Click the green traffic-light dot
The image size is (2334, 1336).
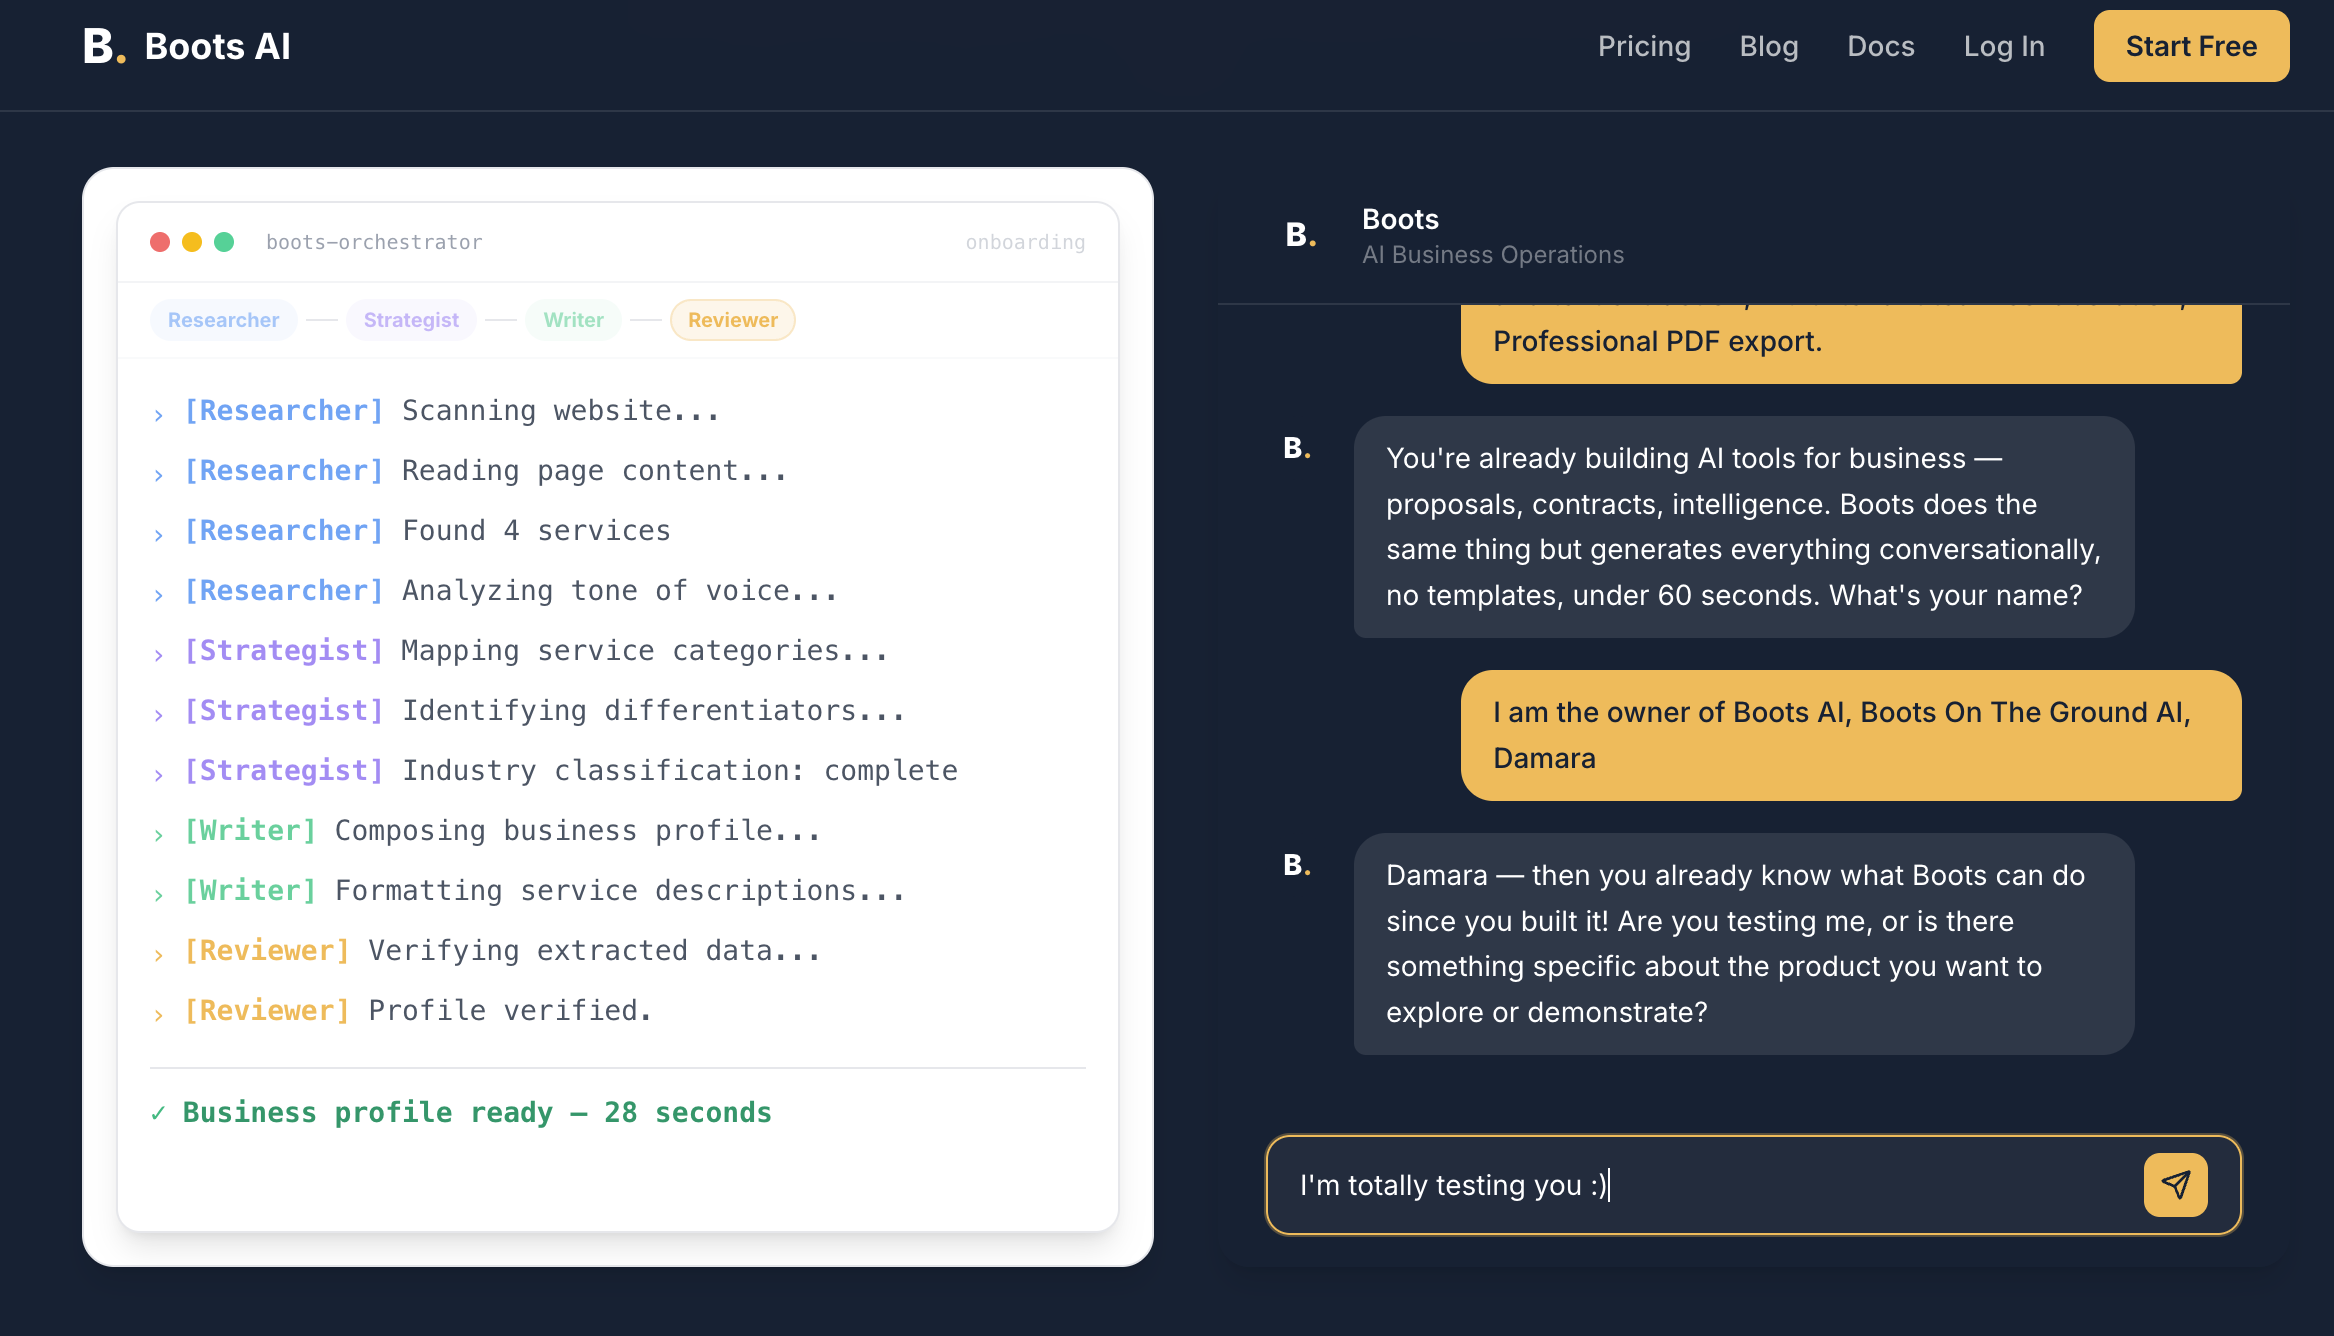coord(226,241)
